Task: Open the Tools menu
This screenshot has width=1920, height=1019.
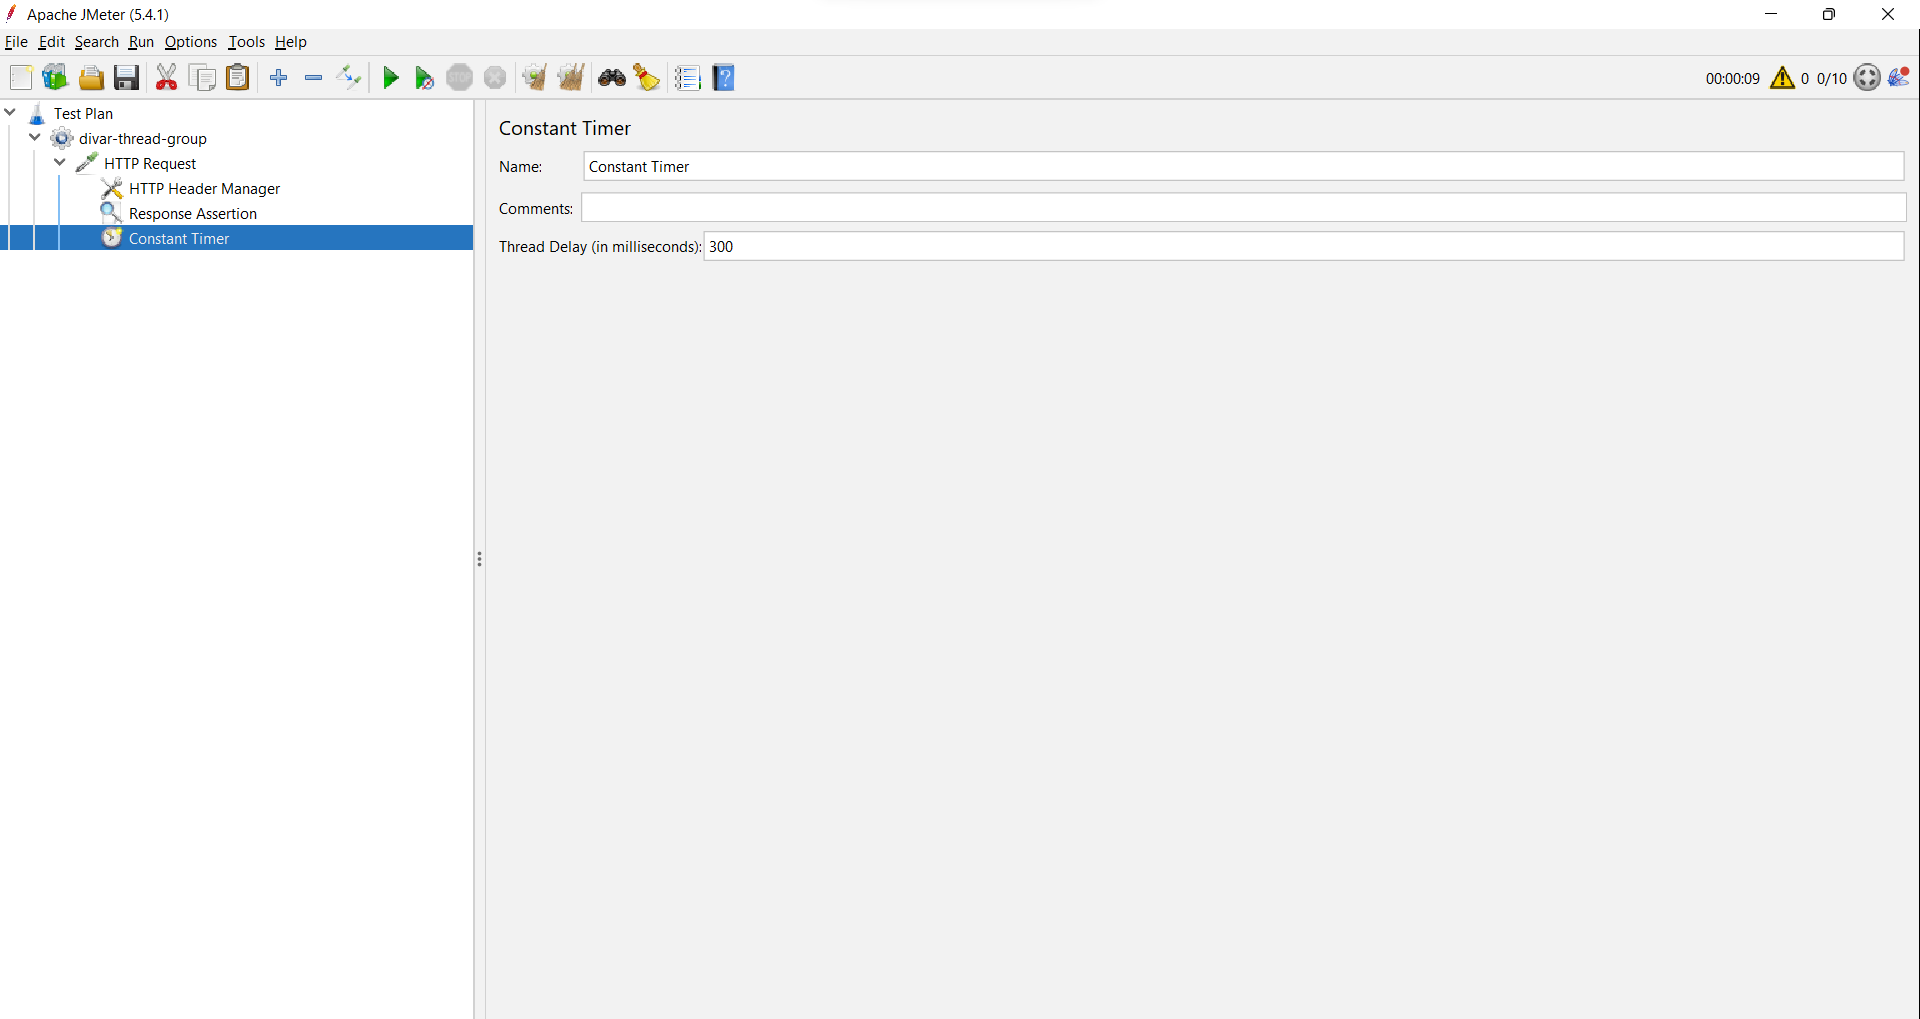Action: point(246,42)
